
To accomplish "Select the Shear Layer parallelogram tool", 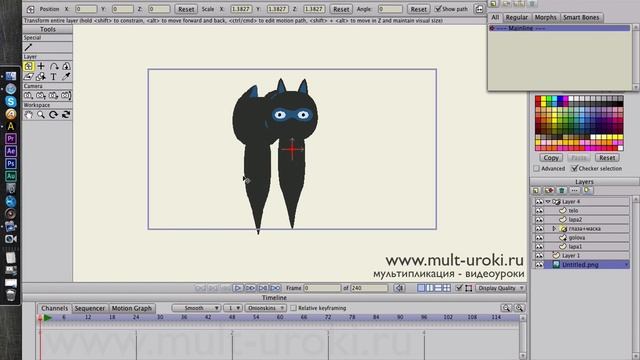I will click(x=28, y=76).
